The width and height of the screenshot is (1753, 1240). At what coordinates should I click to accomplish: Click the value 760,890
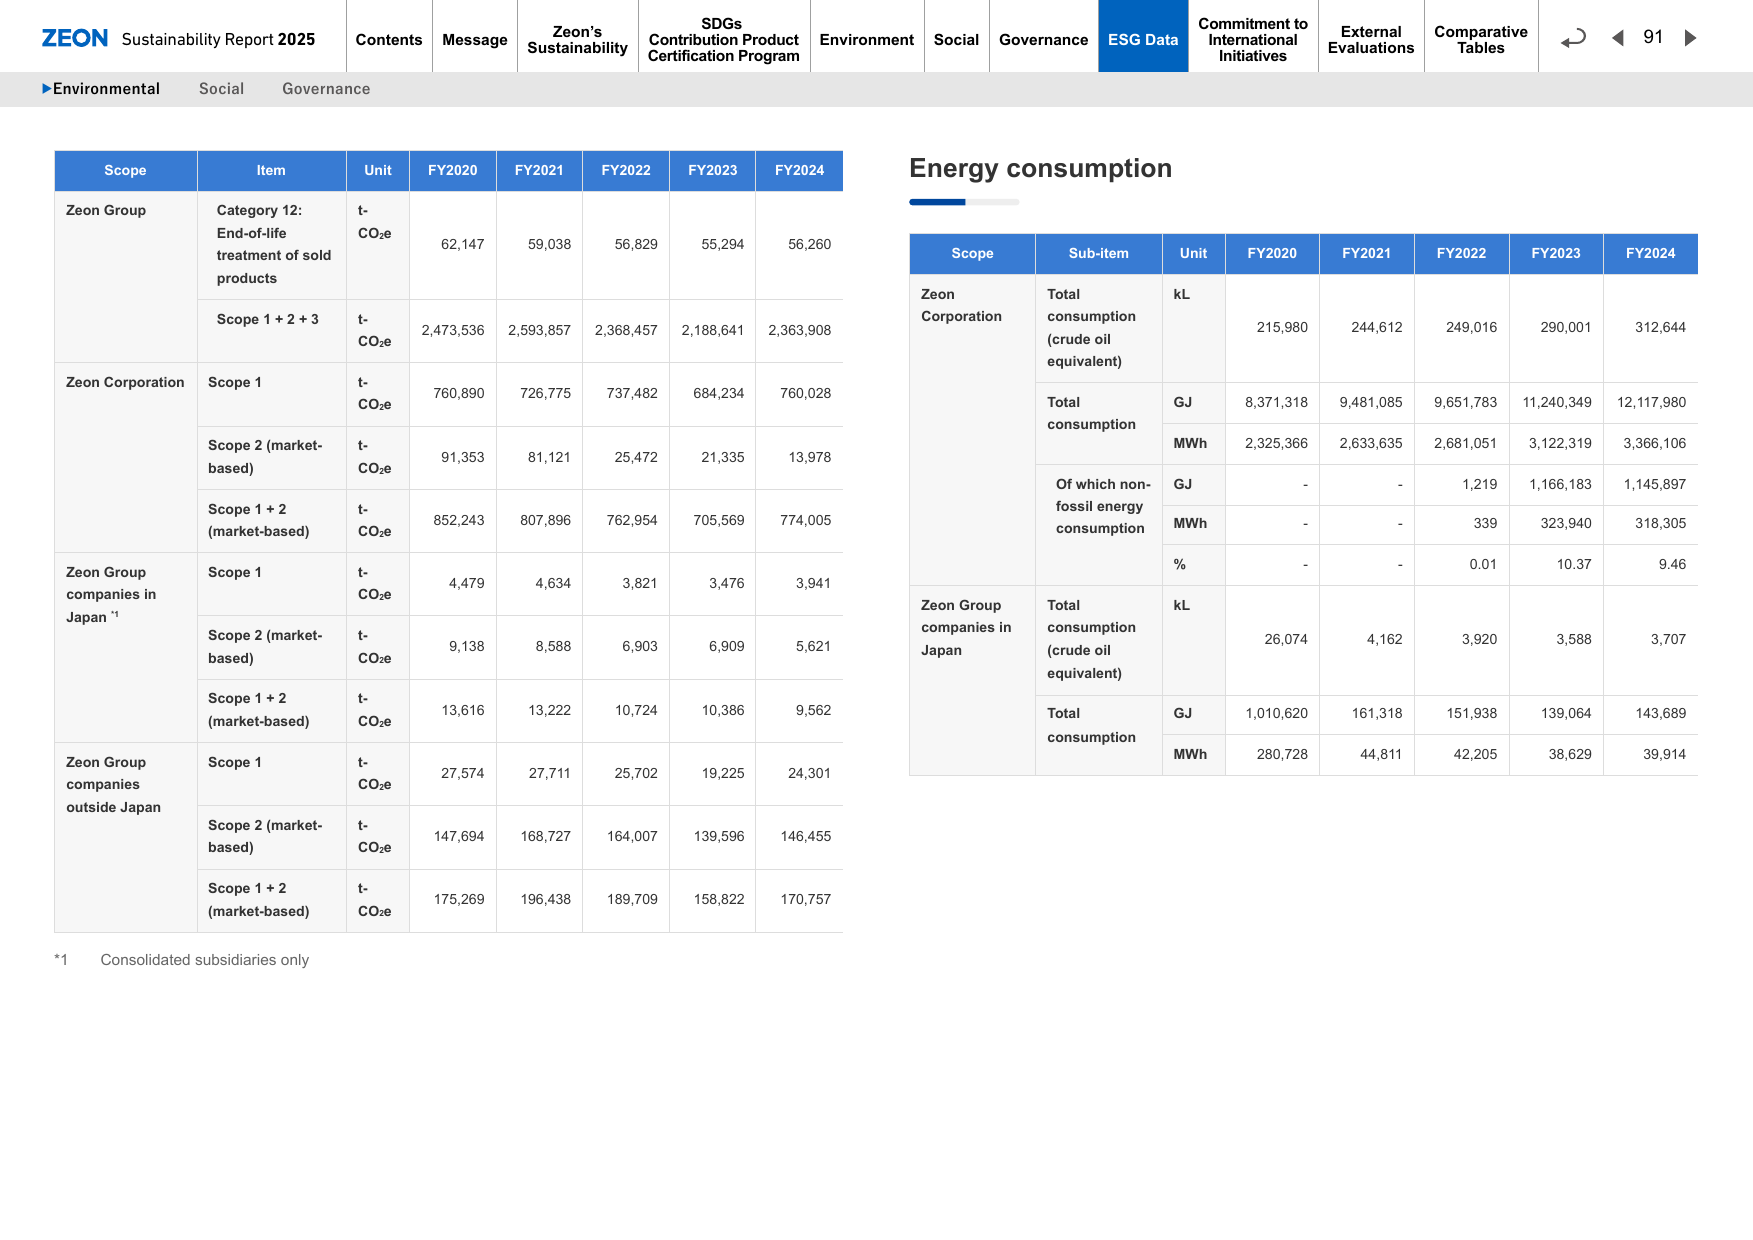pyautogui.click(x=459, y=393)
